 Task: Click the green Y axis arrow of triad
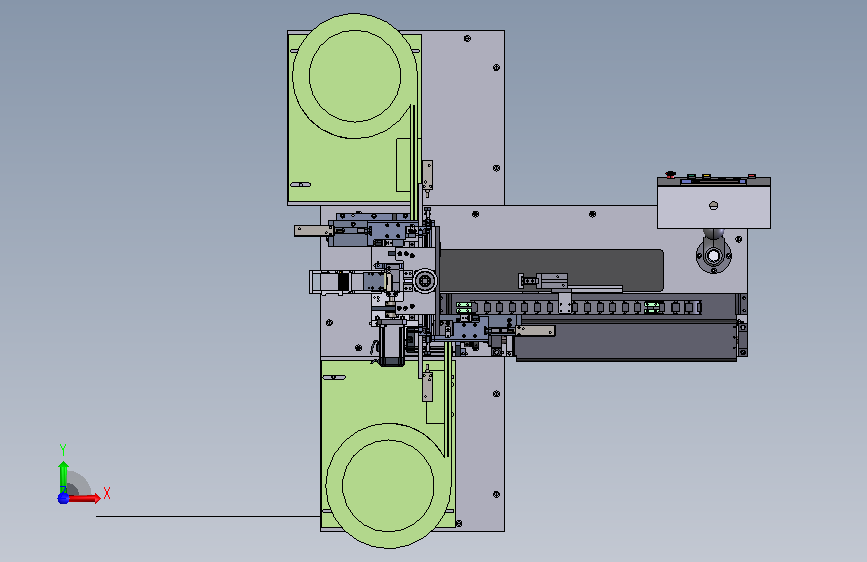click(x=64, y=477)
